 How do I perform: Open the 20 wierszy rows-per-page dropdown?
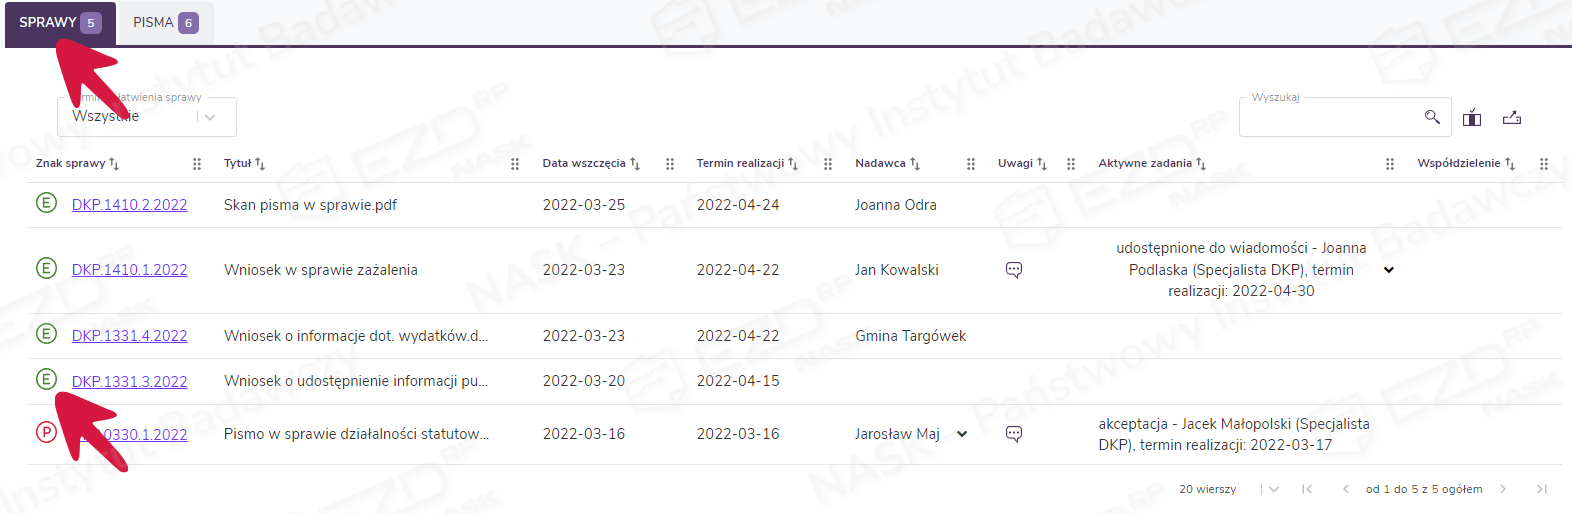[x=1273, y=489]
